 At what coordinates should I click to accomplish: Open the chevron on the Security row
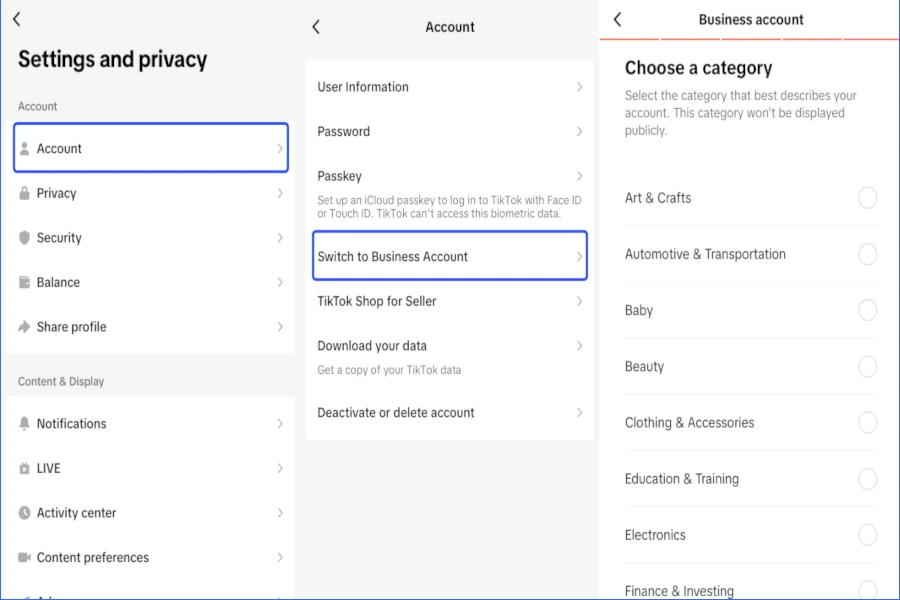point(280,238)
